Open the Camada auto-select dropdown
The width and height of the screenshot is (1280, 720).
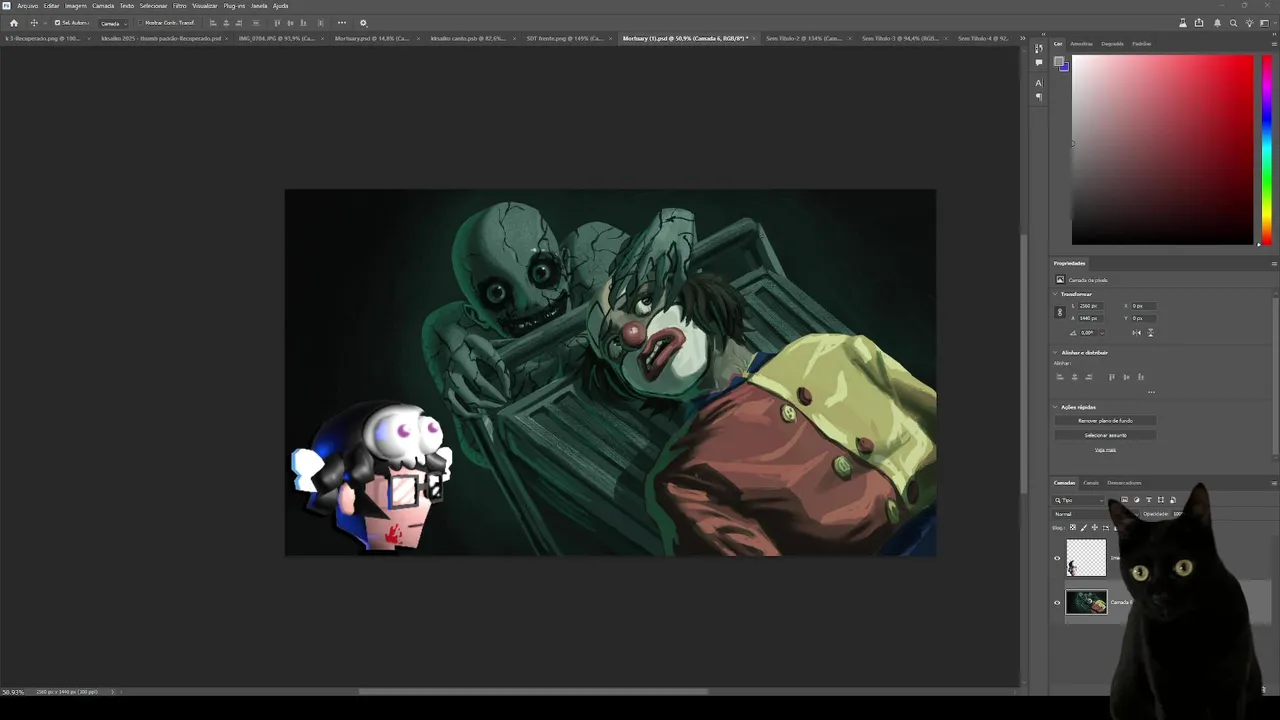(x=115, y=23)
